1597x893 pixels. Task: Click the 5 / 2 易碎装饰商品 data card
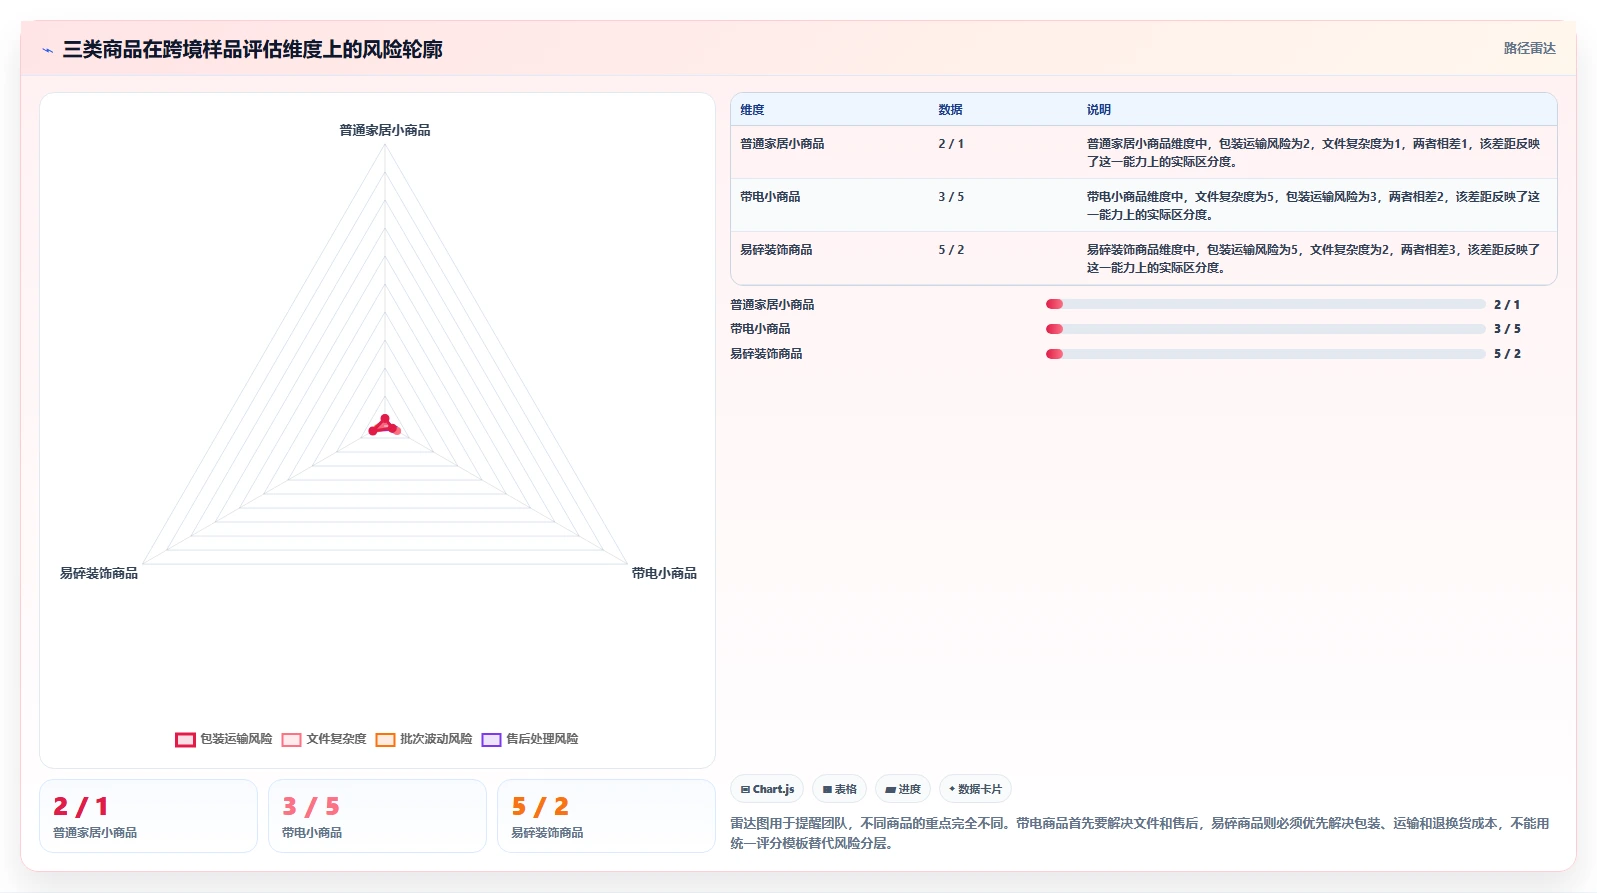pyautogui.click(x=606, y=816)
